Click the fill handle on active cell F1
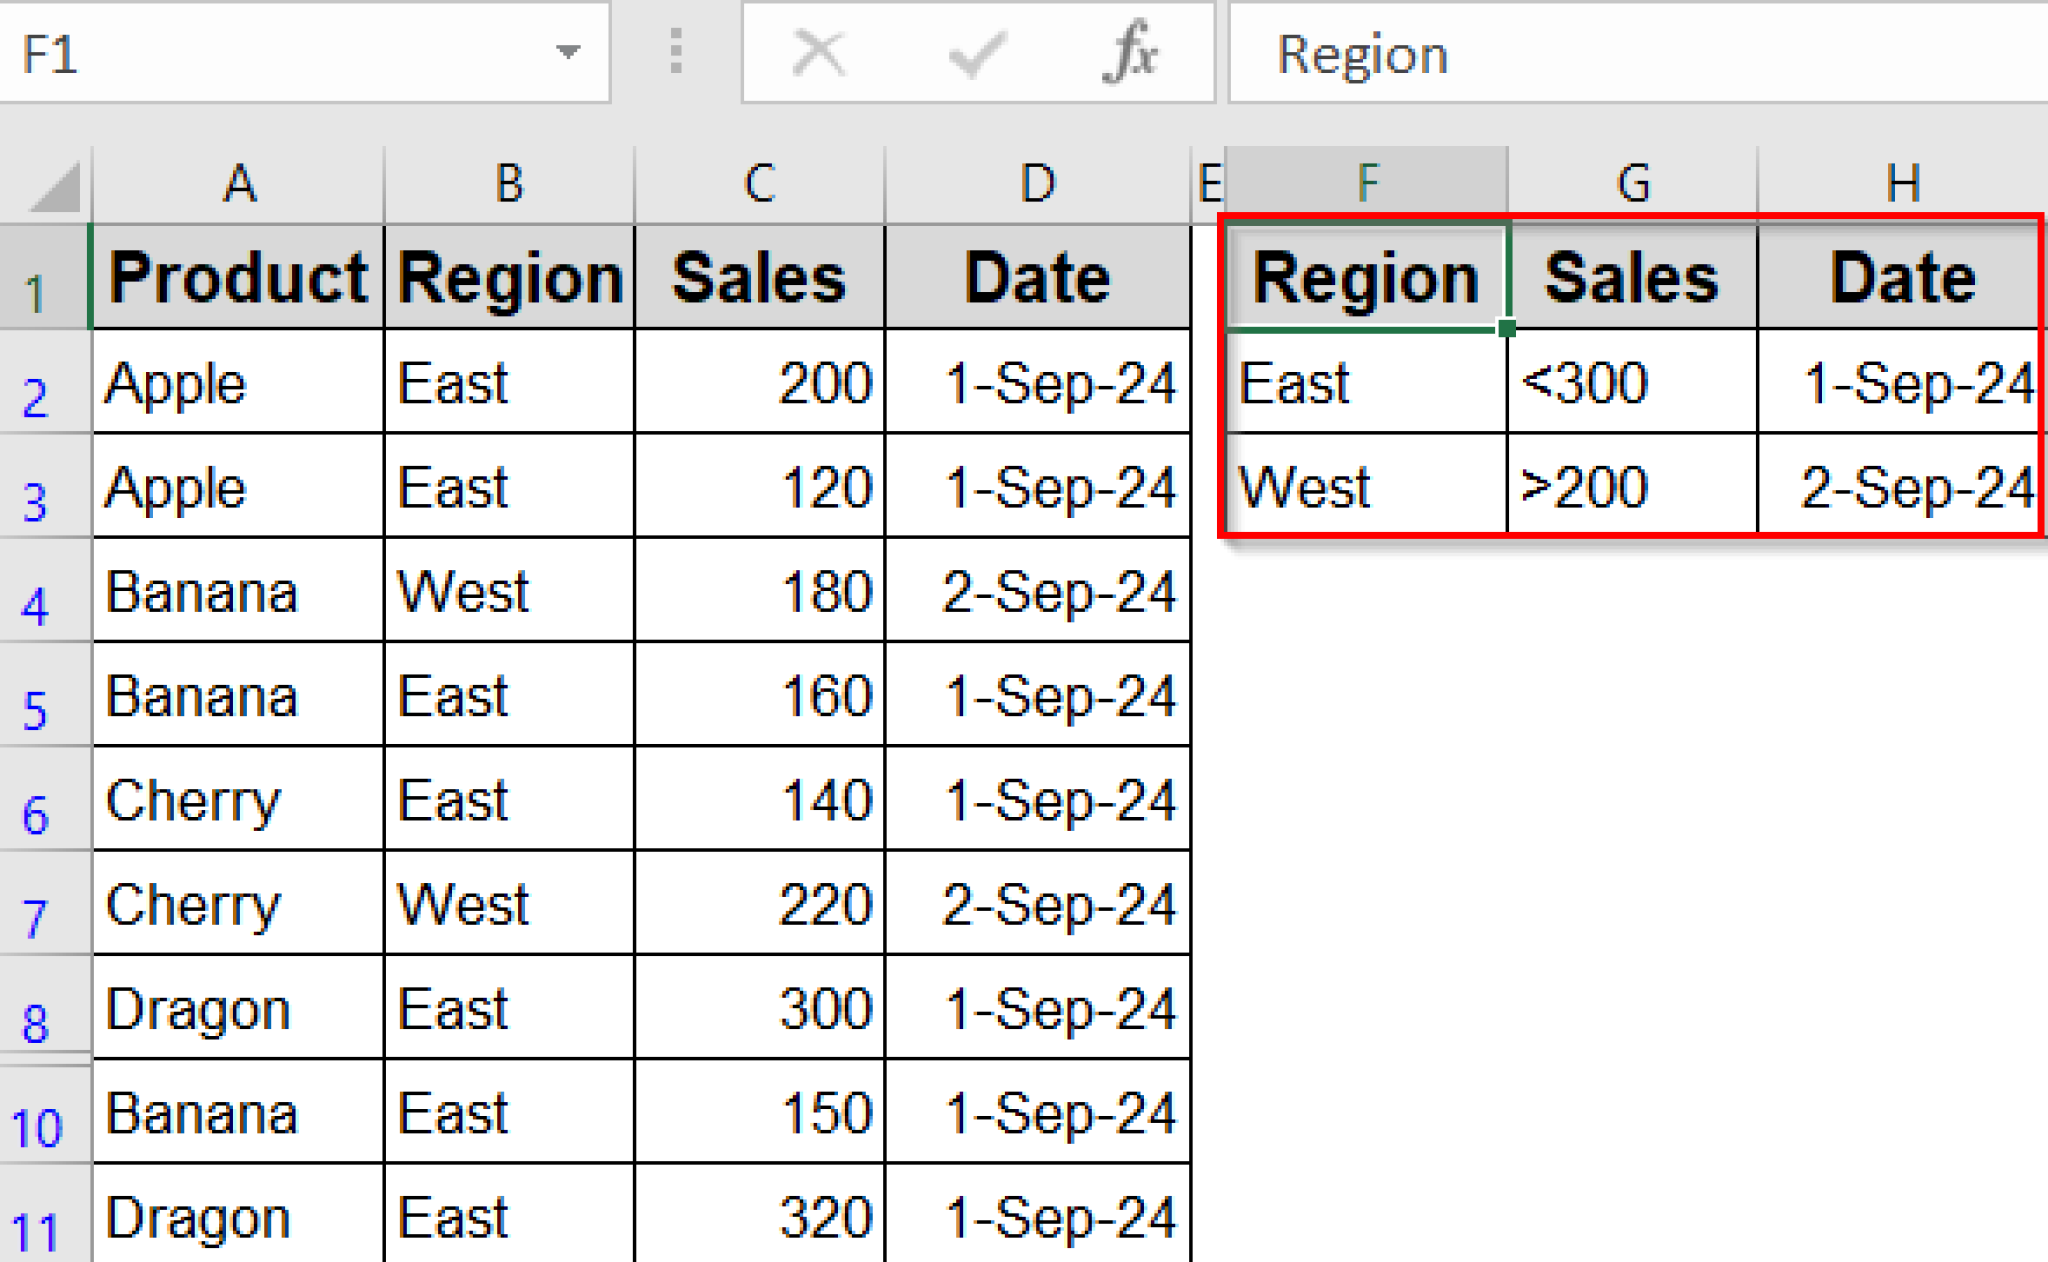2048x1262 pixels. coord(1506,326)
